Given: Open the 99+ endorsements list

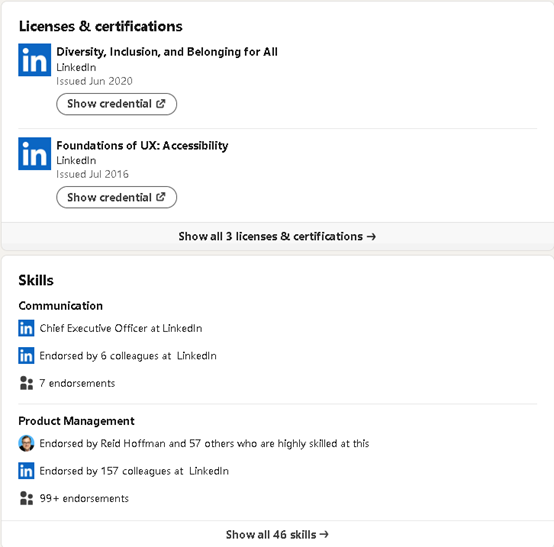Looking at the screenshot, I should point(84,499).
